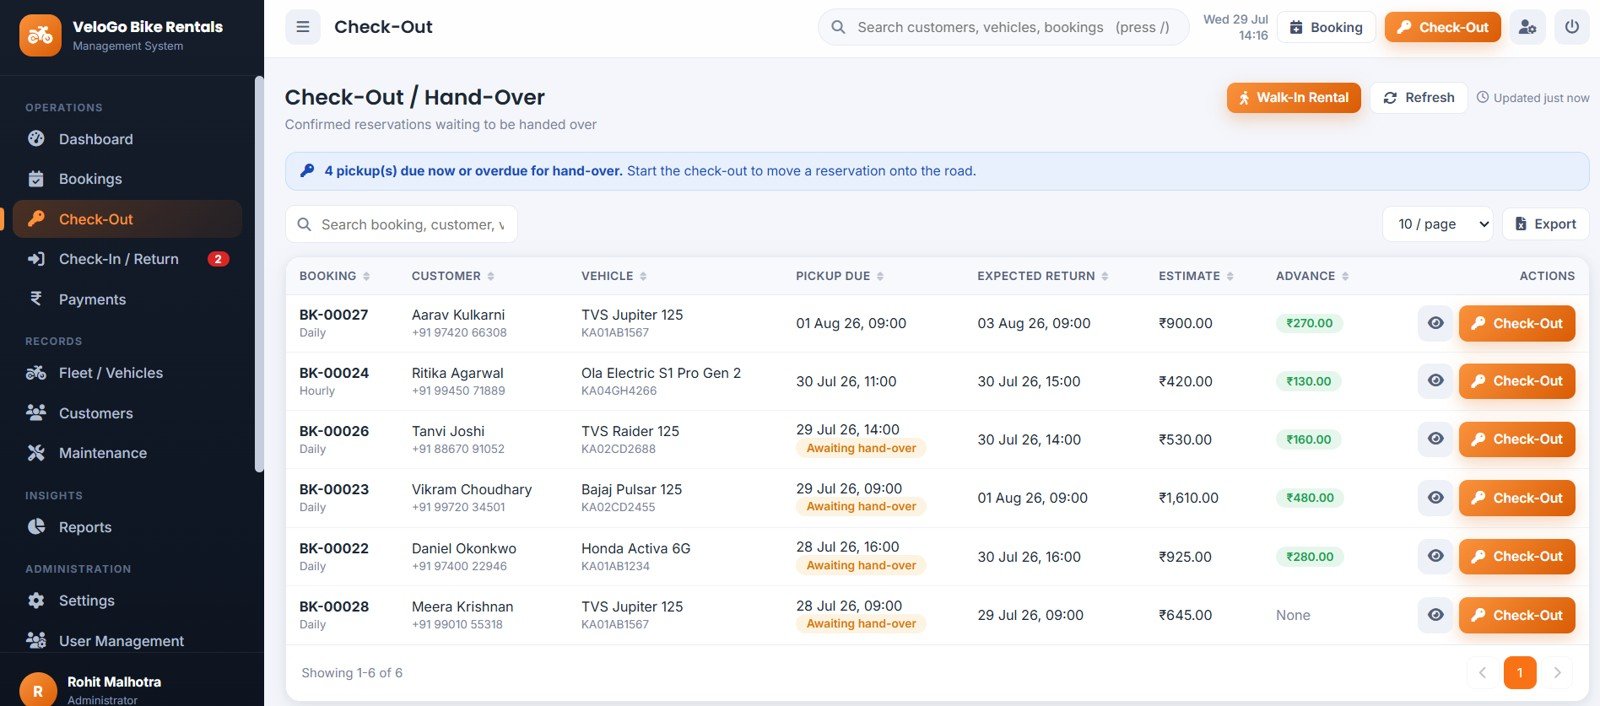Open the 10 / page dropdown
This screenshot has width=1600, height=706.
click(x=1438, y=224)
